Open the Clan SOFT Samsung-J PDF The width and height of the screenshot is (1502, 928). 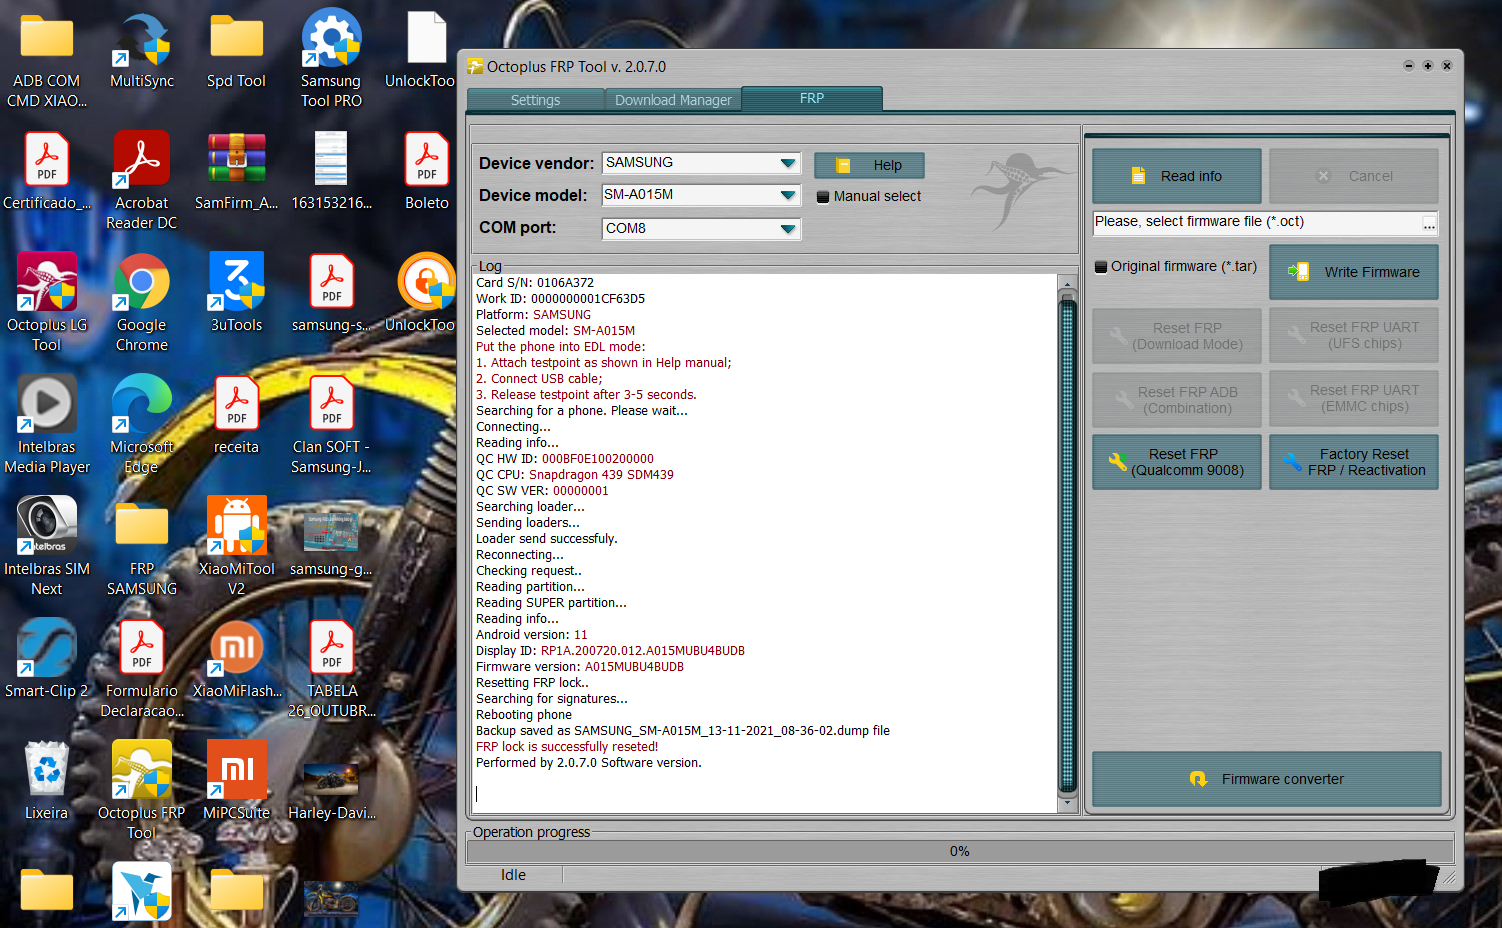[x=331, y=426]
